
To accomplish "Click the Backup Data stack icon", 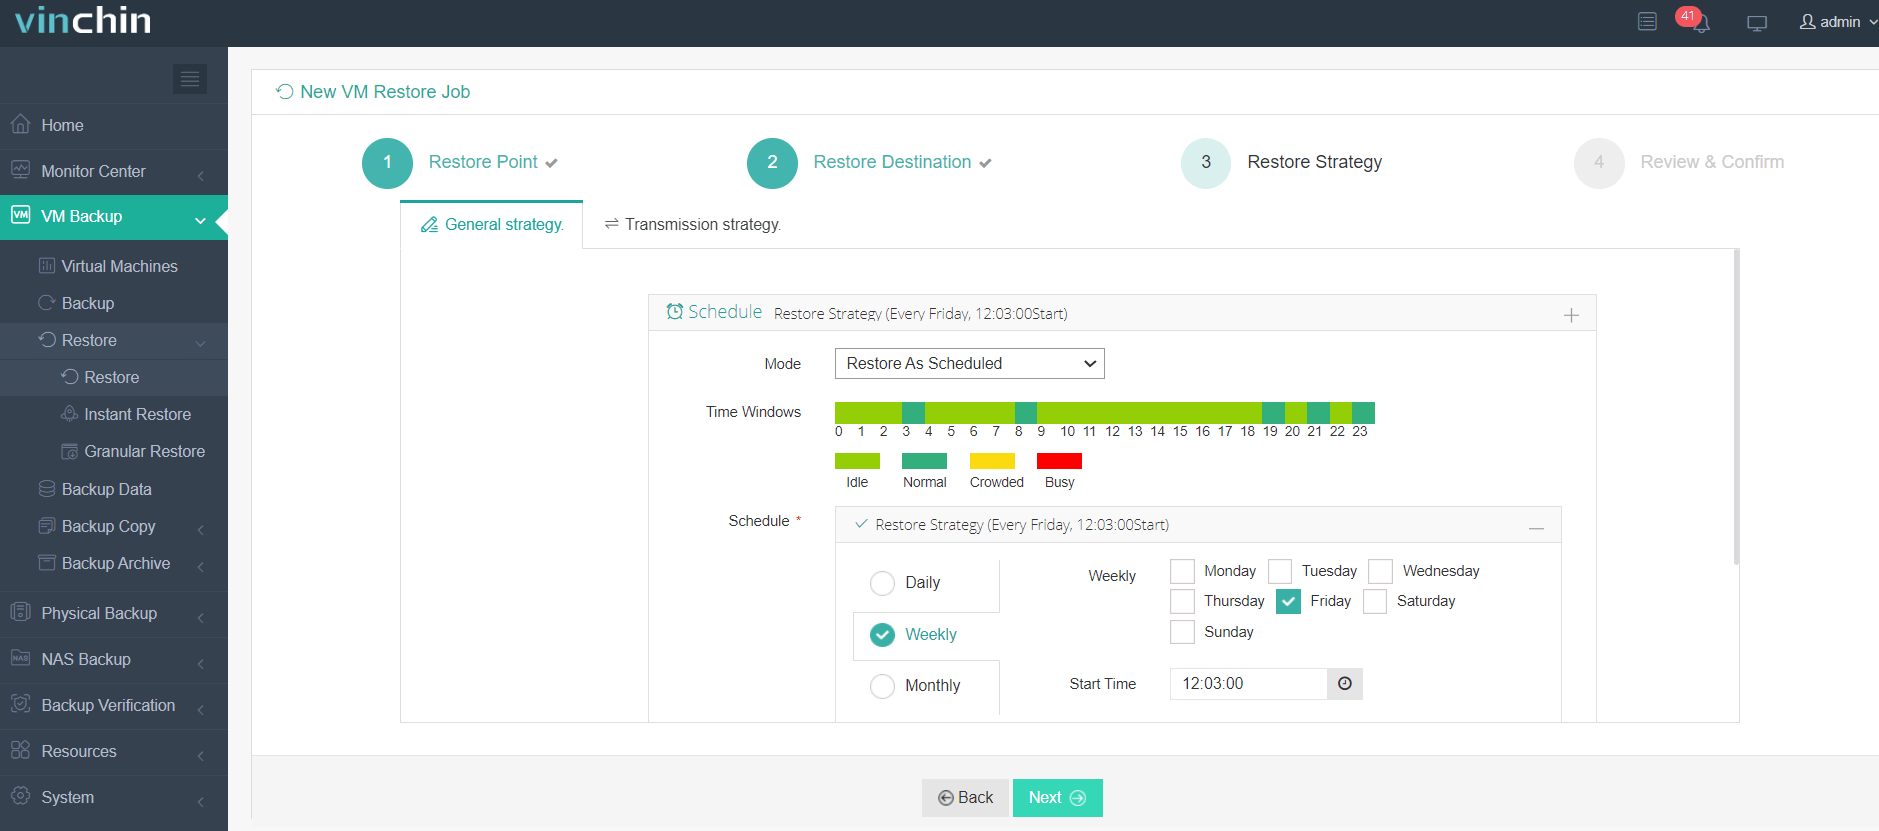I will 46,488.
